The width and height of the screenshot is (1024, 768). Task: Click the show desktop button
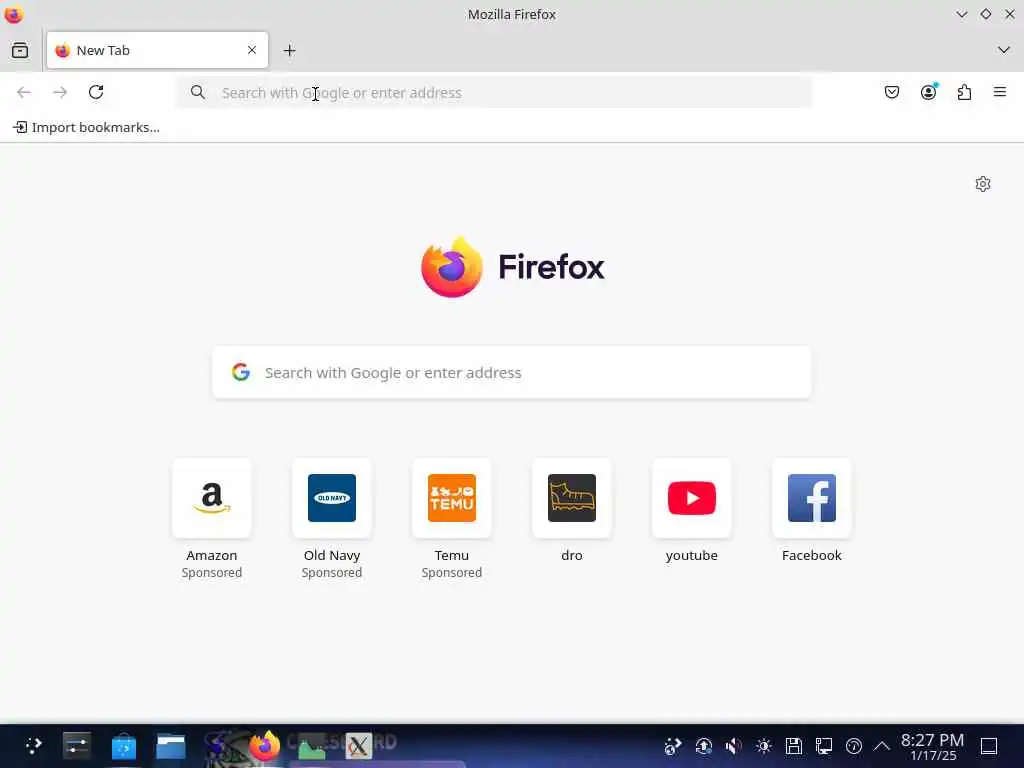pos(989,746)
